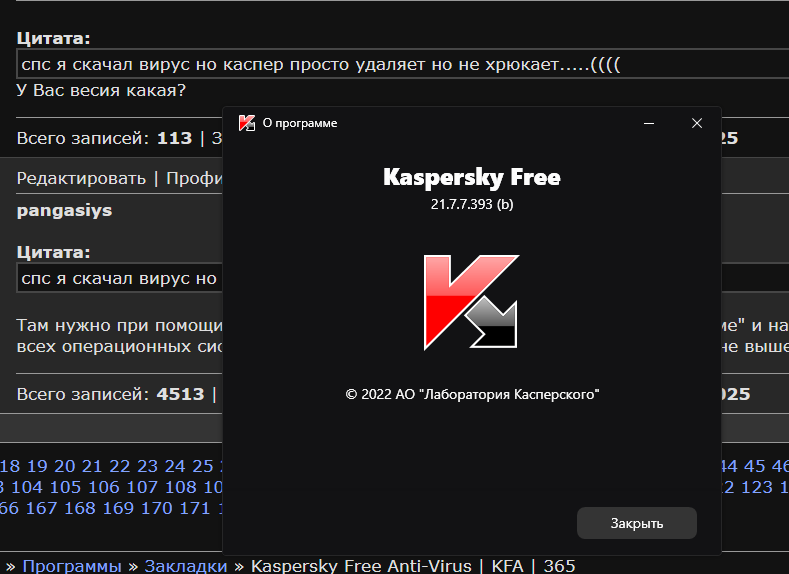Navigate to forum page 45

tap(754, 466)
